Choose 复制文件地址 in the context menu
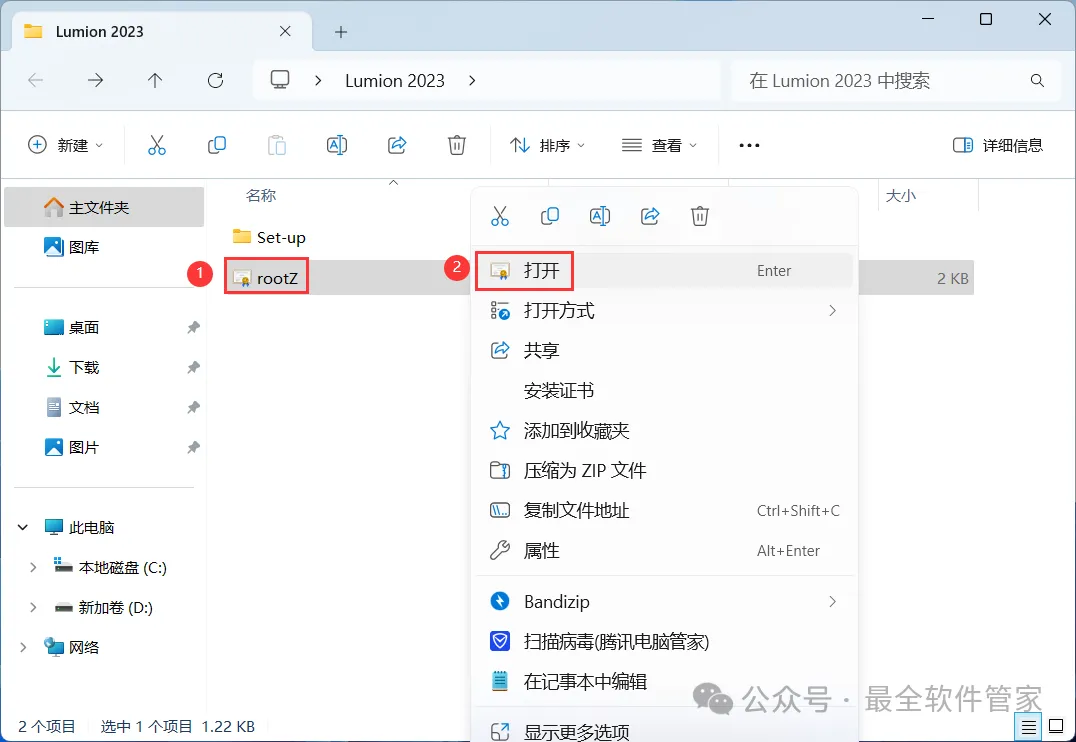Viewport: 1076px width, 742px height. click(x=664, y=510)
